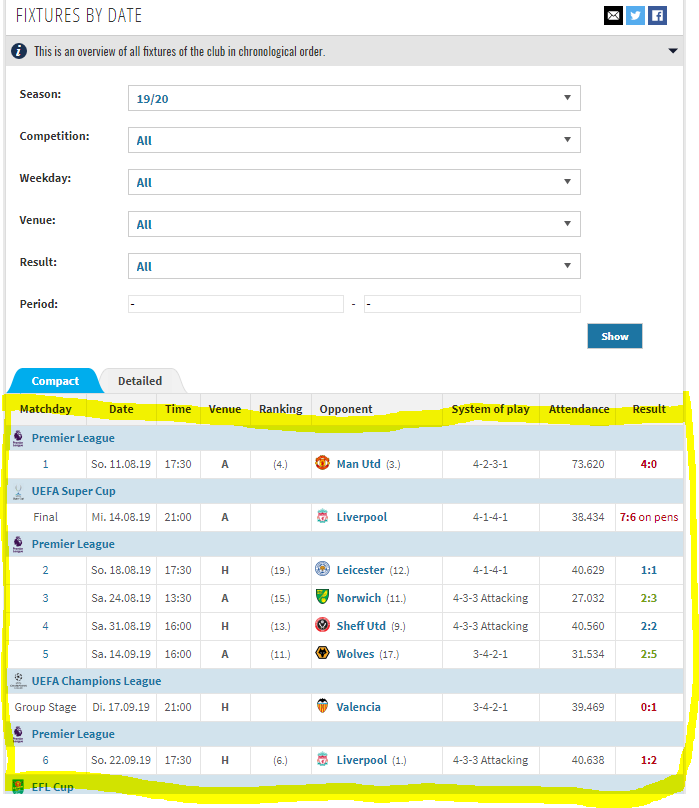Viewport: 699px width, 808px height.
Task: Click the EFL Cup logo icon
Action: [x=18, y=787]
